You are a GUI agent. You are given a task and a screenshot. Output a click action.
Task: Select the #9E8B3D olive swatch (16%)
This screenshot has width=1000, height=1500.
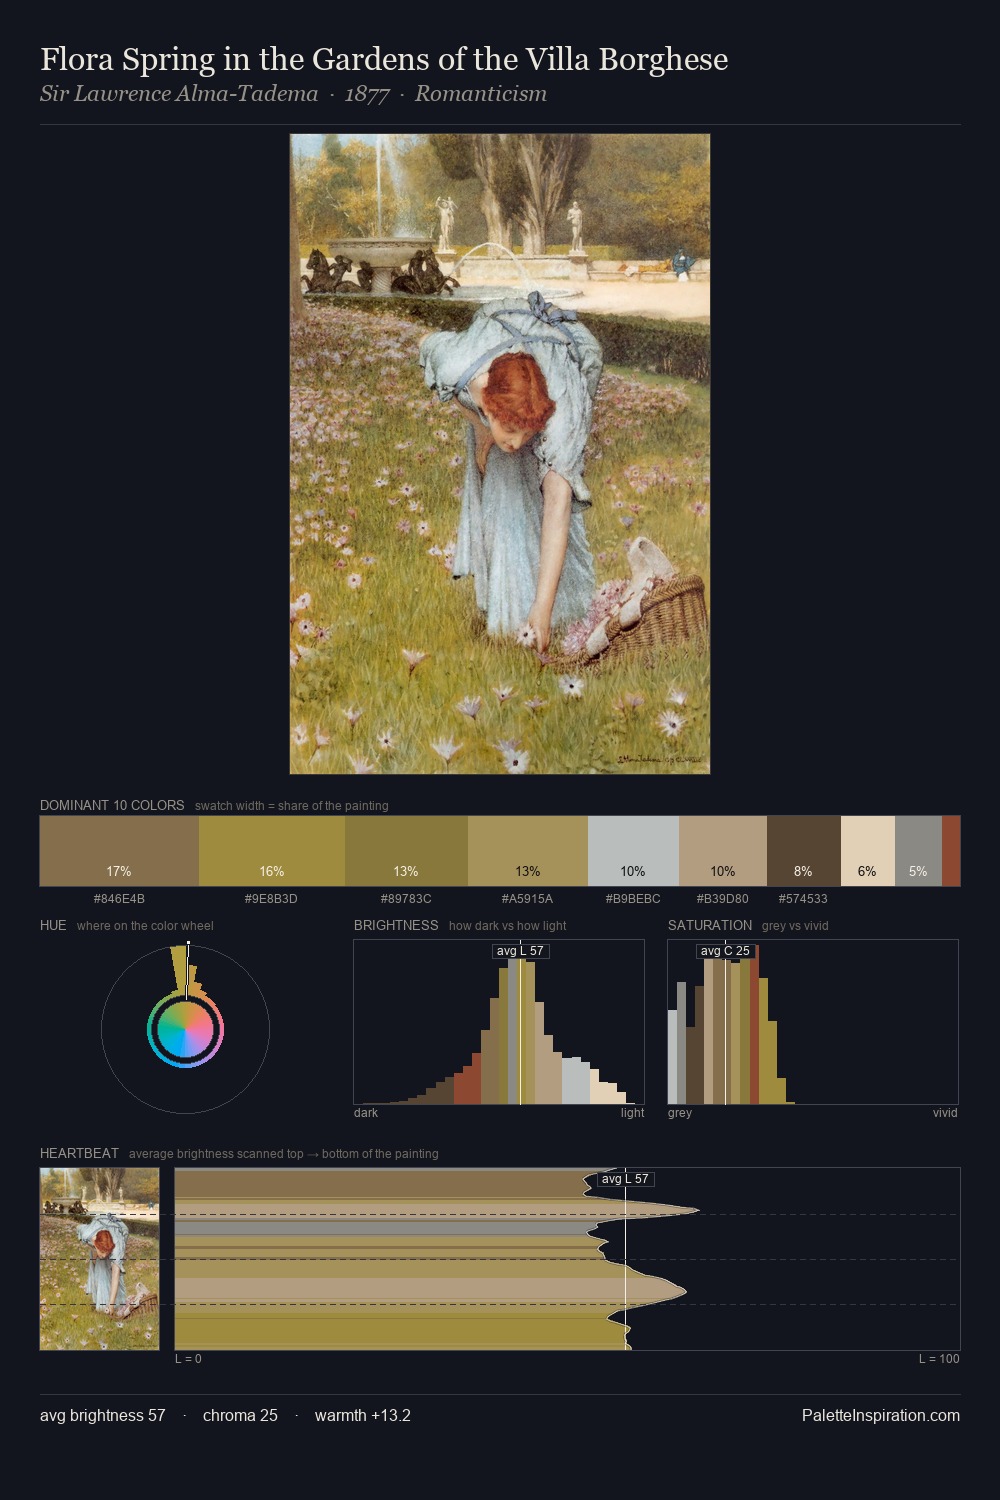272,851
